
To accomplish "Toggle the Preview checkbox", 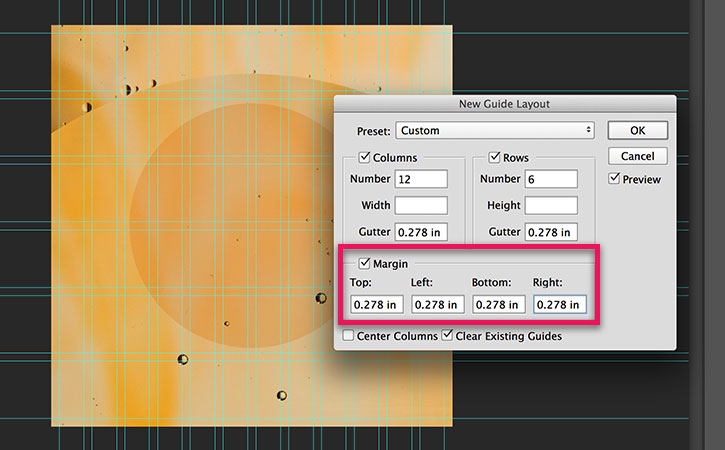I will click(614, 178).
